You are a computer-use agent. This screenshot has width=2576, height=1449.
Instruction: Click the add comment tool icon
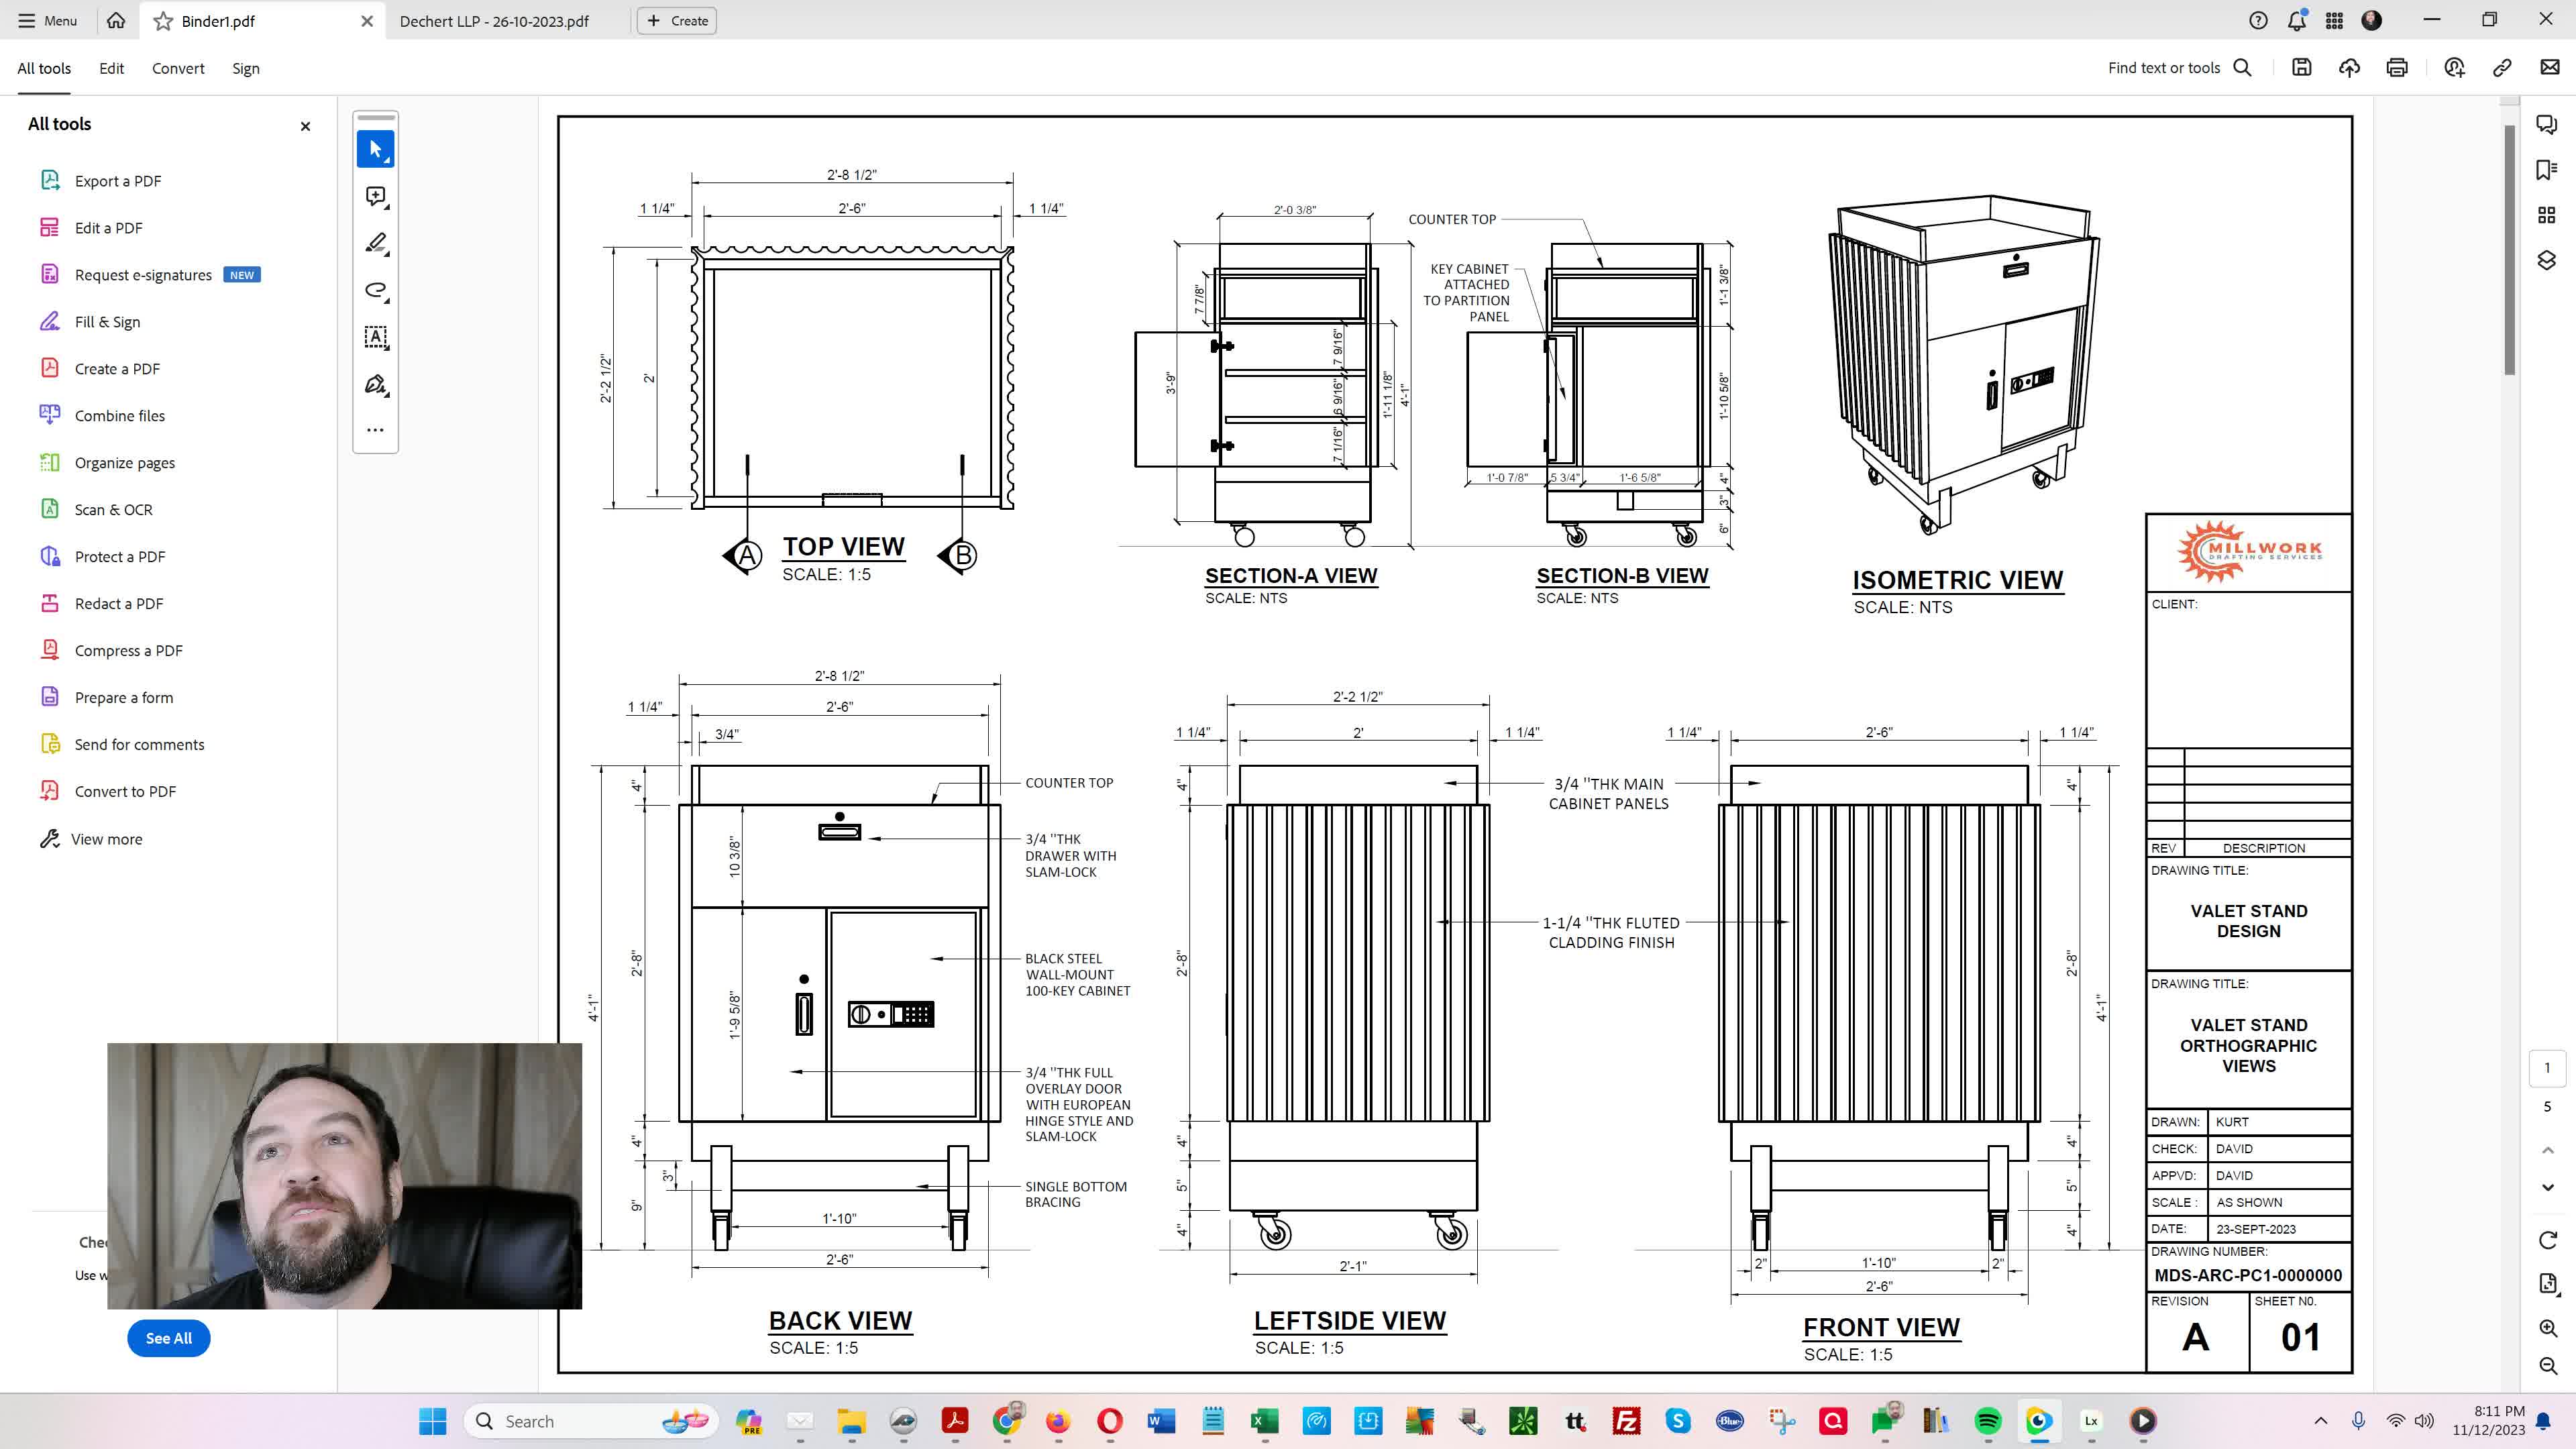375,196
